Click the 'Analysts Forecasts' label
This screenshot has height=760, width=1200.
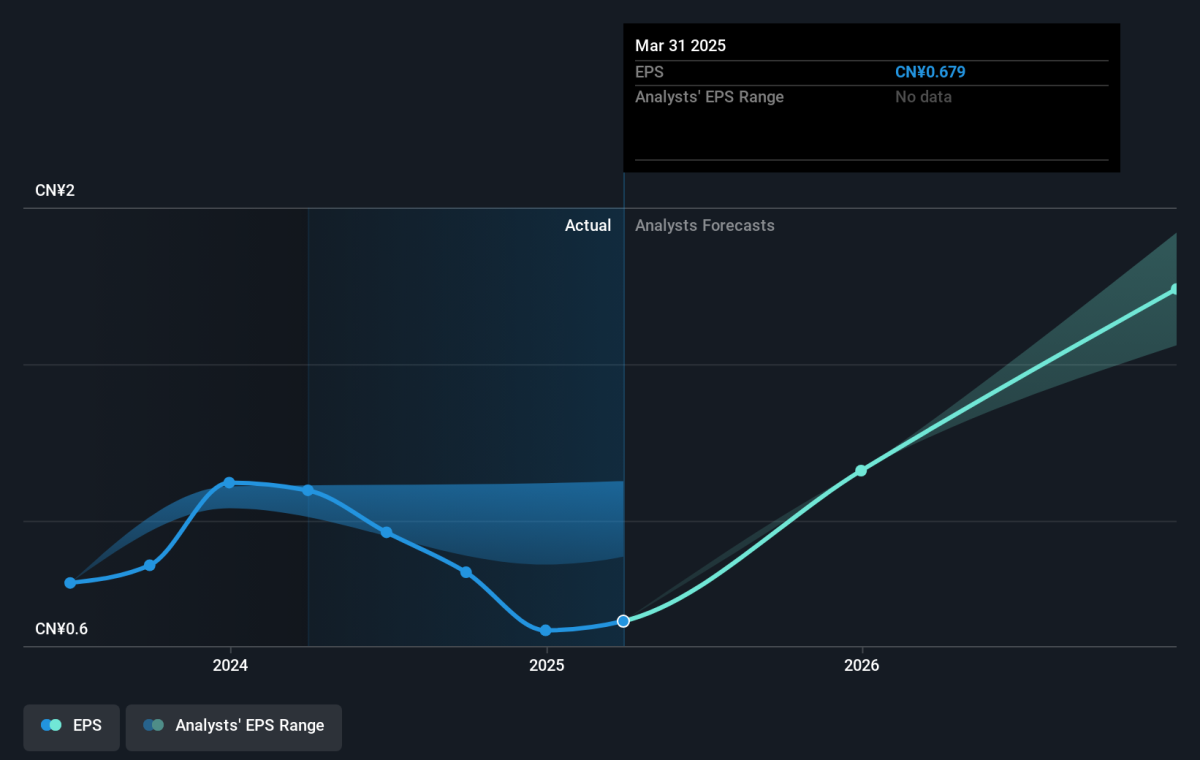[x=705, y=226]
